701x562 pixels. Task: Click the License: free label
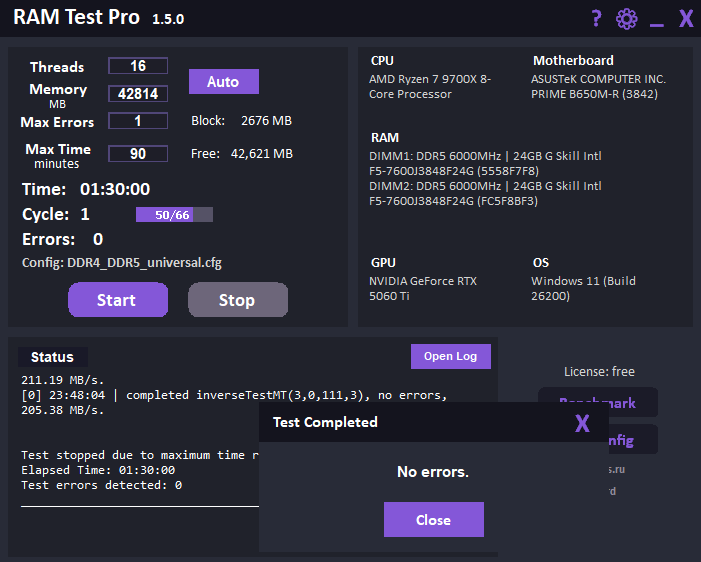point(599,372)
